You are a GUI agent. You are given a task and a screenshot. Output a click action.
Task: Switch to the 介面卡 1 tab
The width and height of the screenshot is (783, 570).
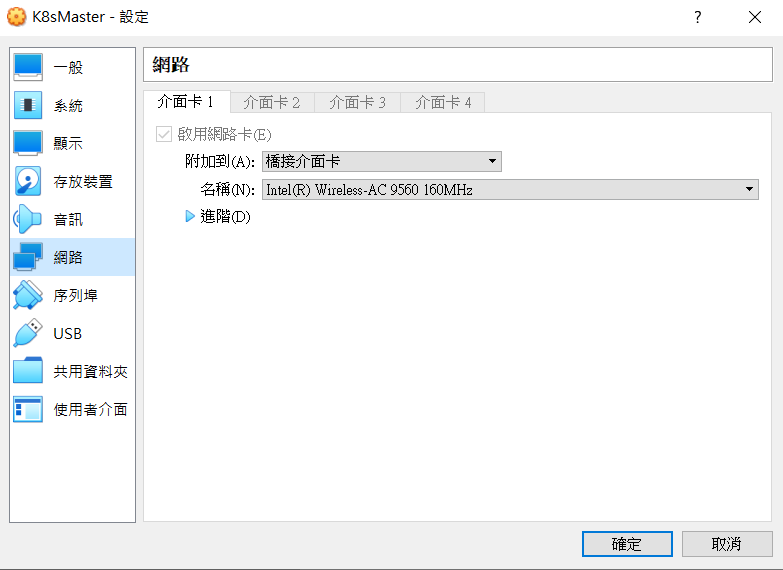coord(186,102)
